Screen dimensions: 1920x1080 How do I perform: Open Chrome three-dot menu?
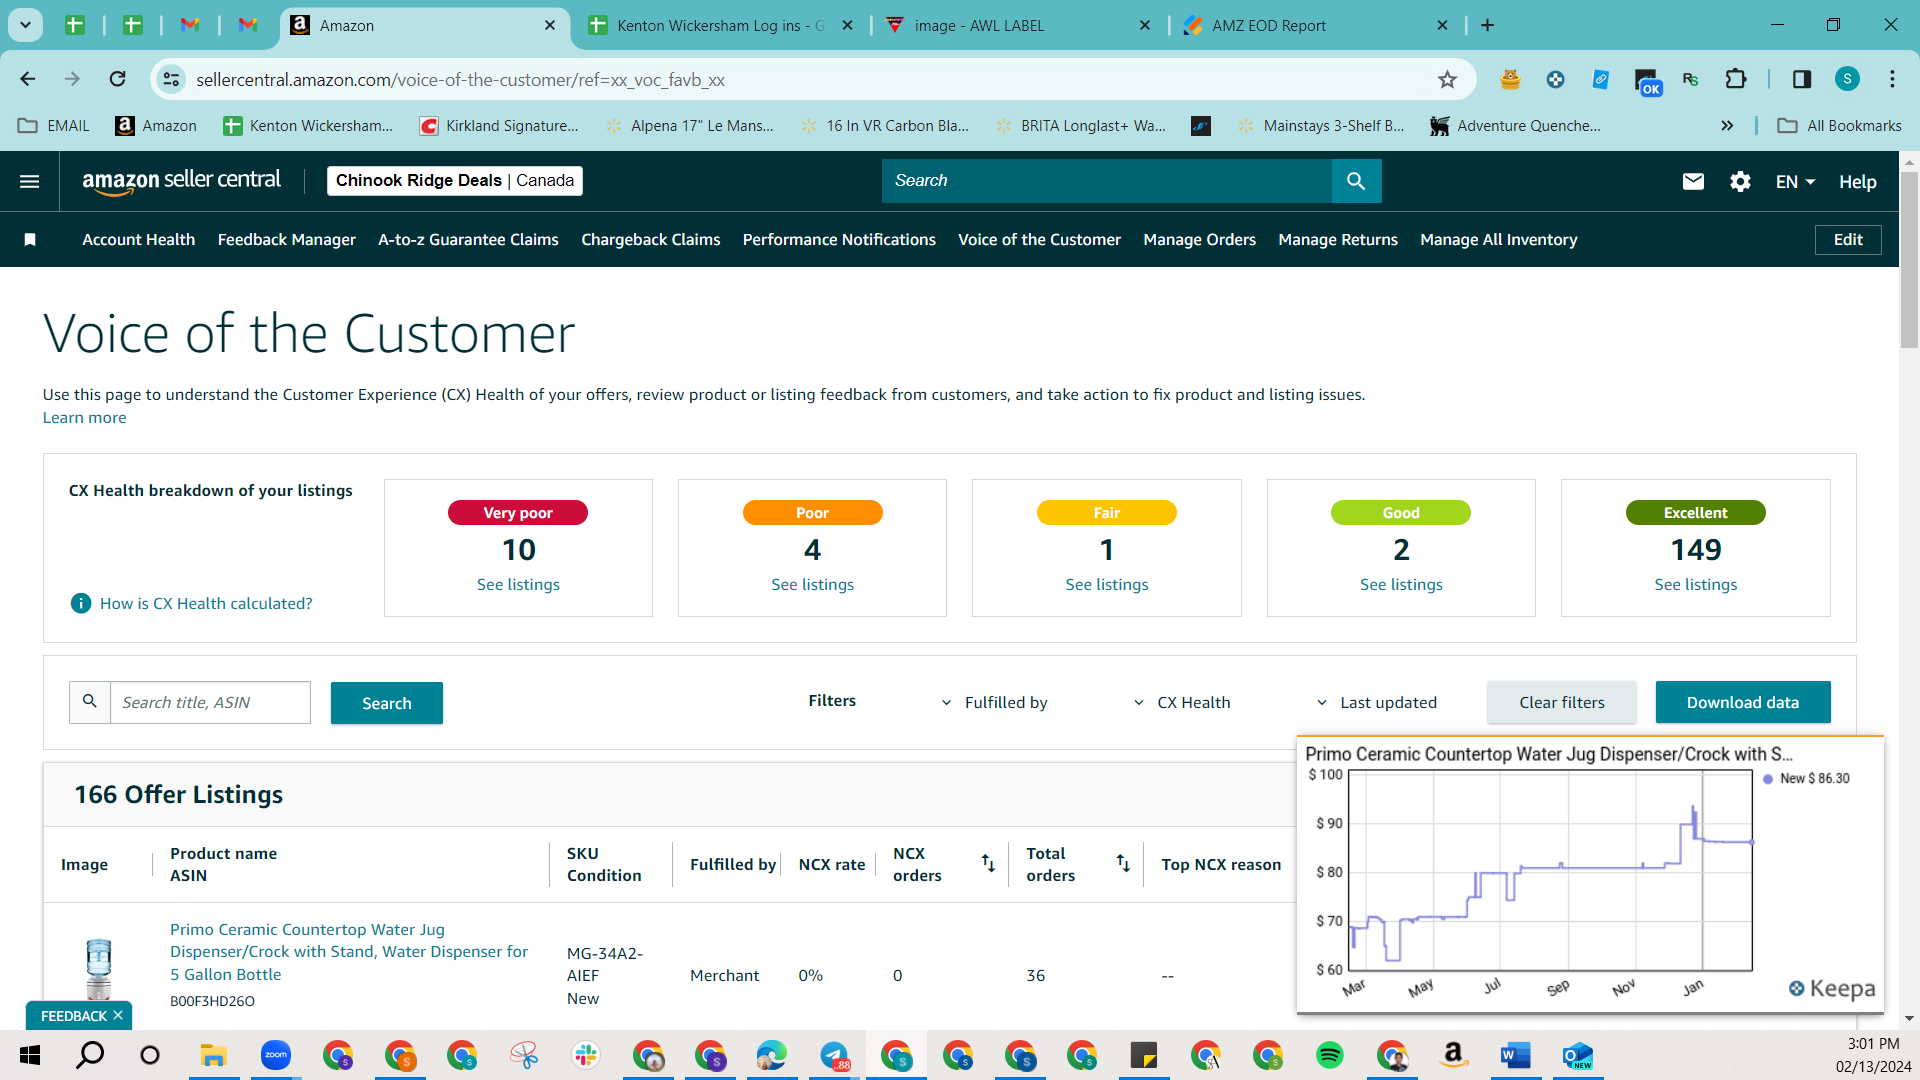click(x=1892, y=79)
